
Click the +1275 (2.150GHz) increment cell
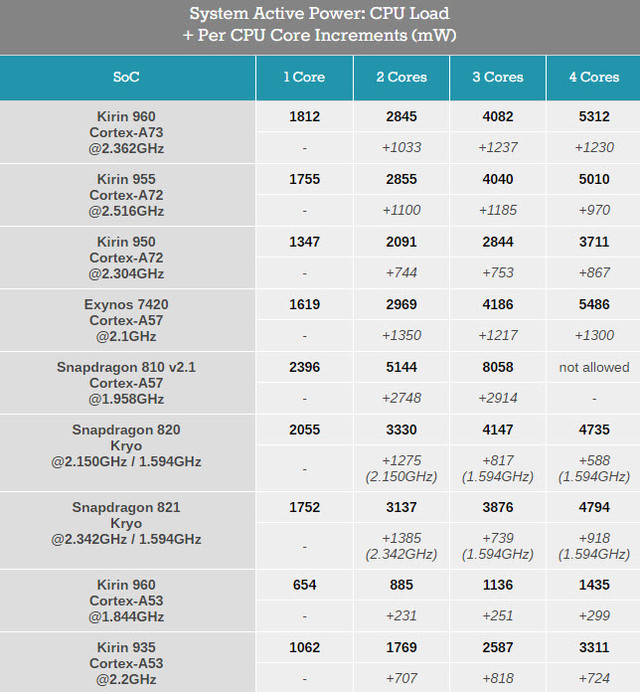point(401,468)
